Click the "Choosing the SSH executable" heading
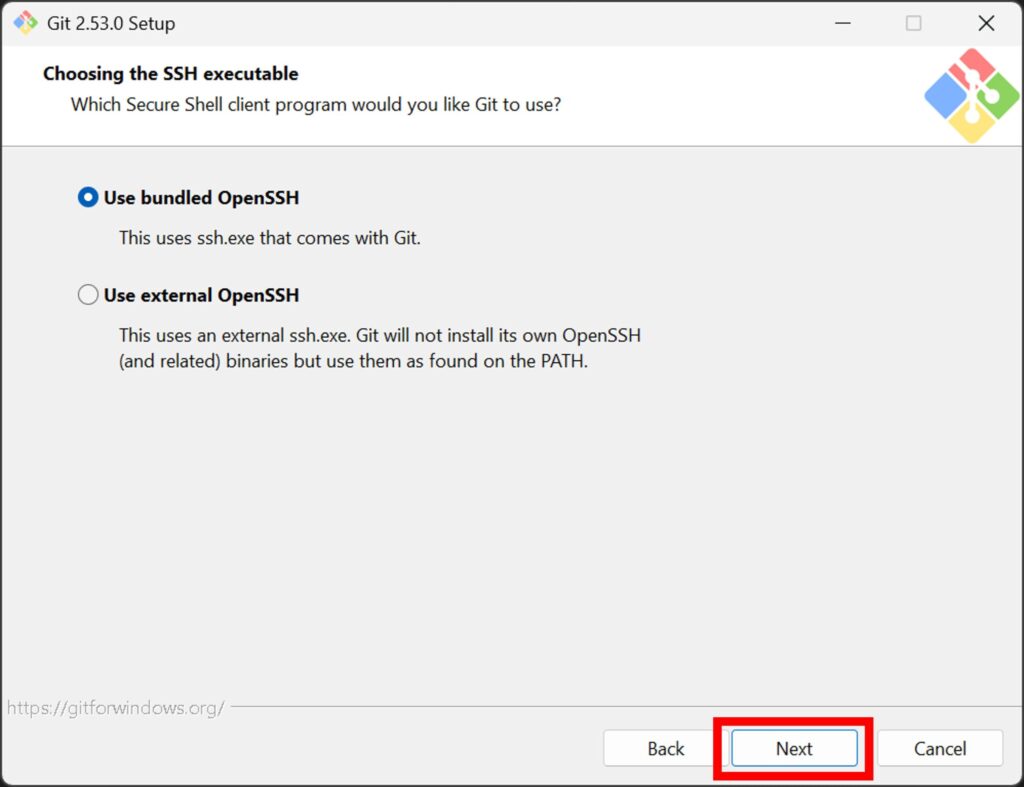The width and height of the screenshot is (1024, 787). coord(171,74)
